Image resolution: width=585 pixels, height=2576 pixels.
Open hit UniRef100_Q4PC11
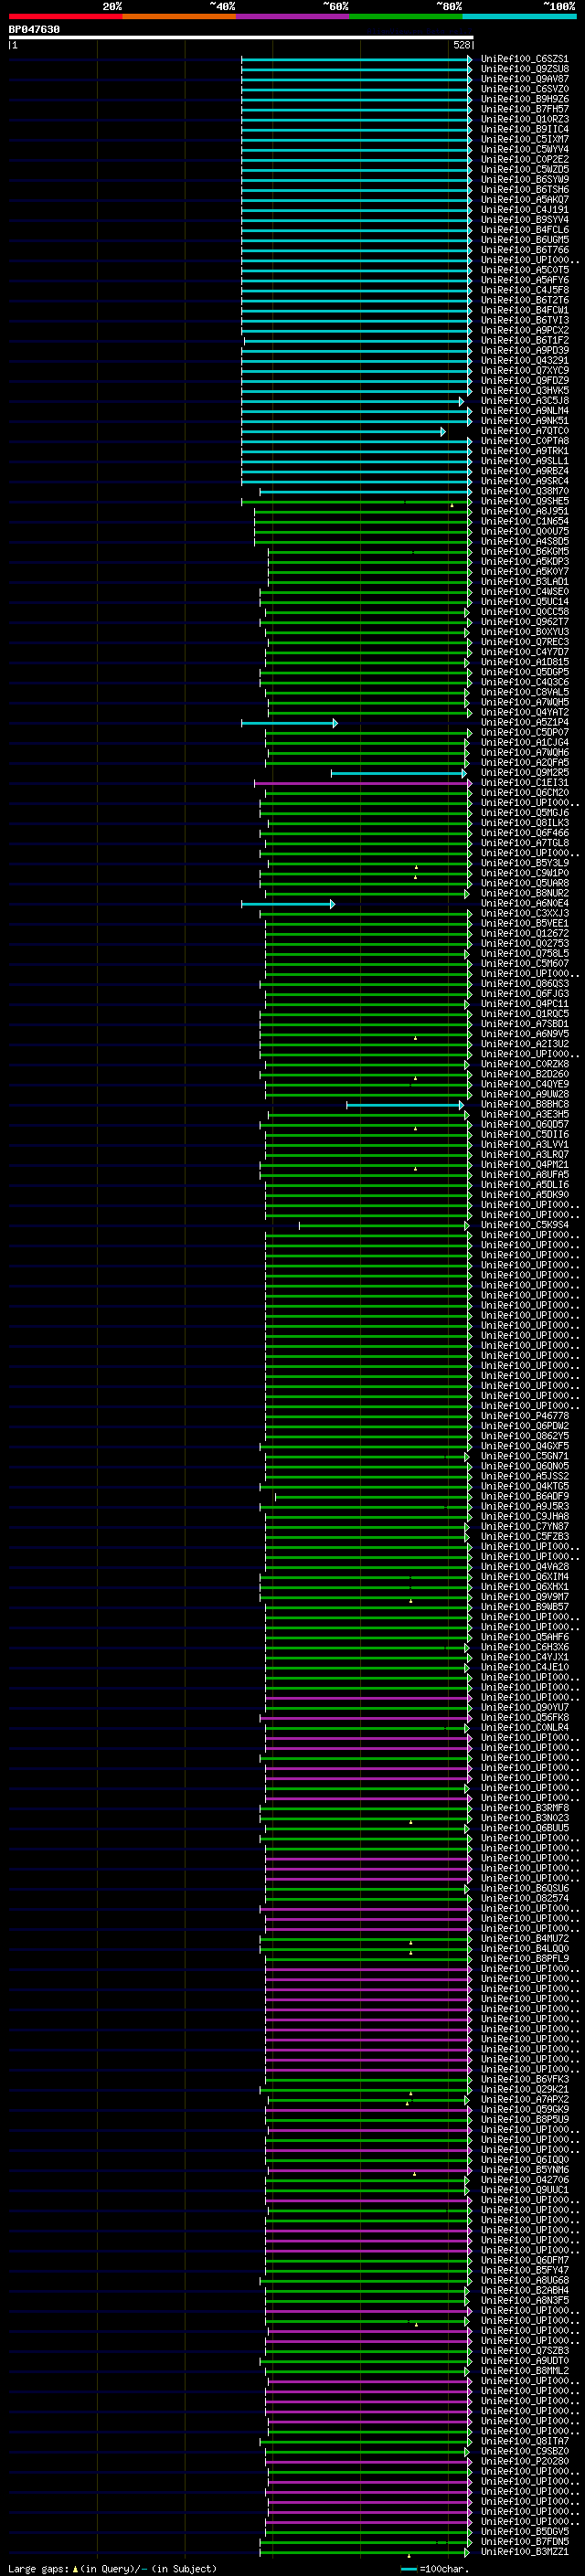point(524,1004)
